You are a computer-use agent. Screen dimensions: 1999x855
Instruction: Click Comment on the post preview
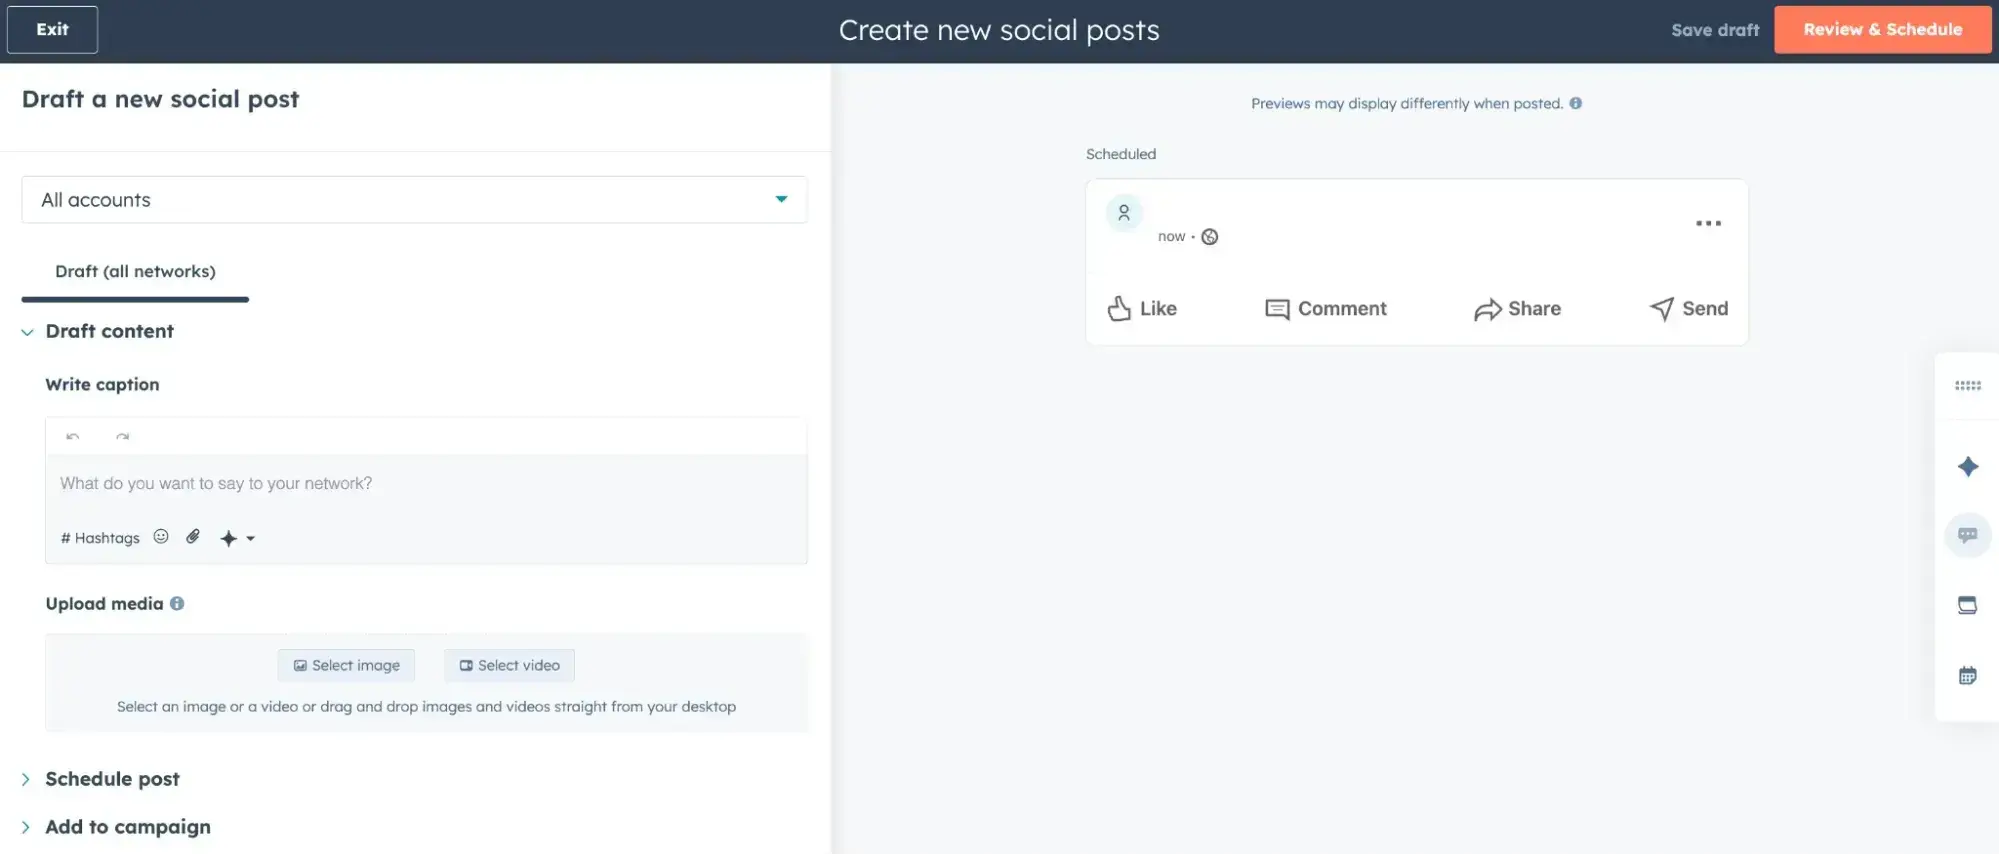(x=1325, y=309)
